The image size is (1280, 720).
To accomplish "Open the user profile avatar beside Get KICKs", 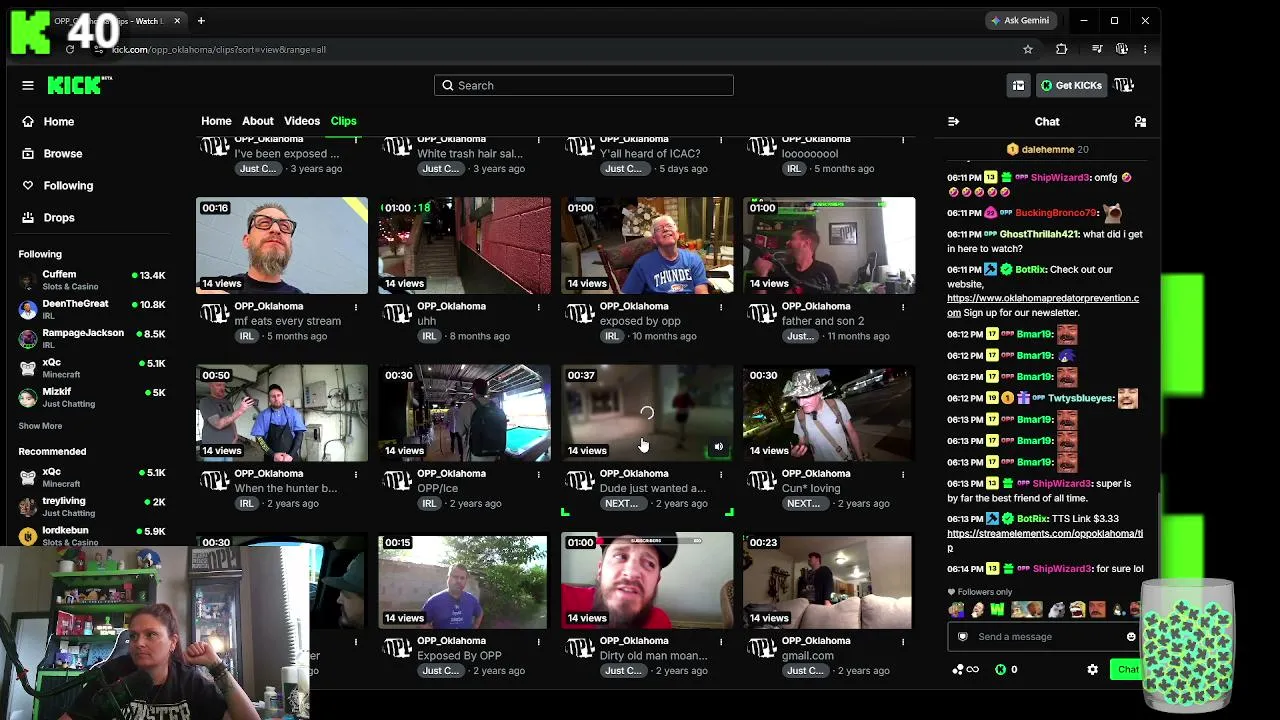I will point(1124,85).
